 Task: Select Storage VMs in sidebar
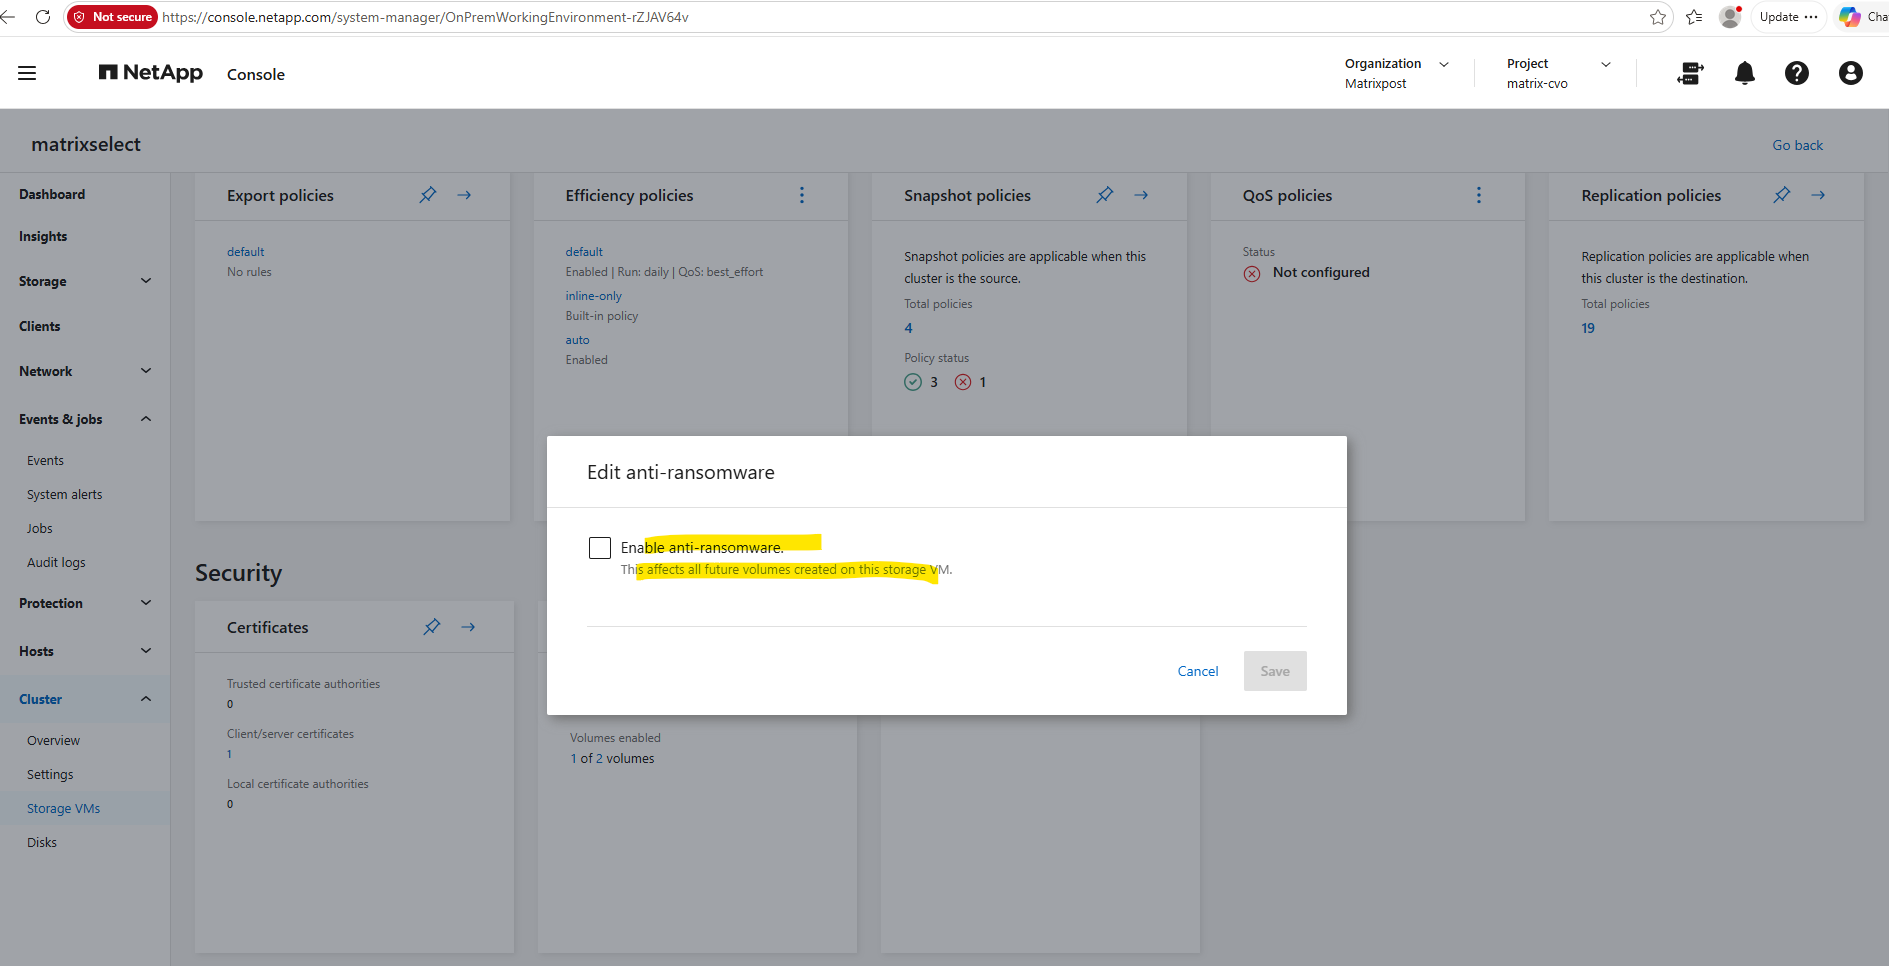pyautogui.click(x=63, y=808)
